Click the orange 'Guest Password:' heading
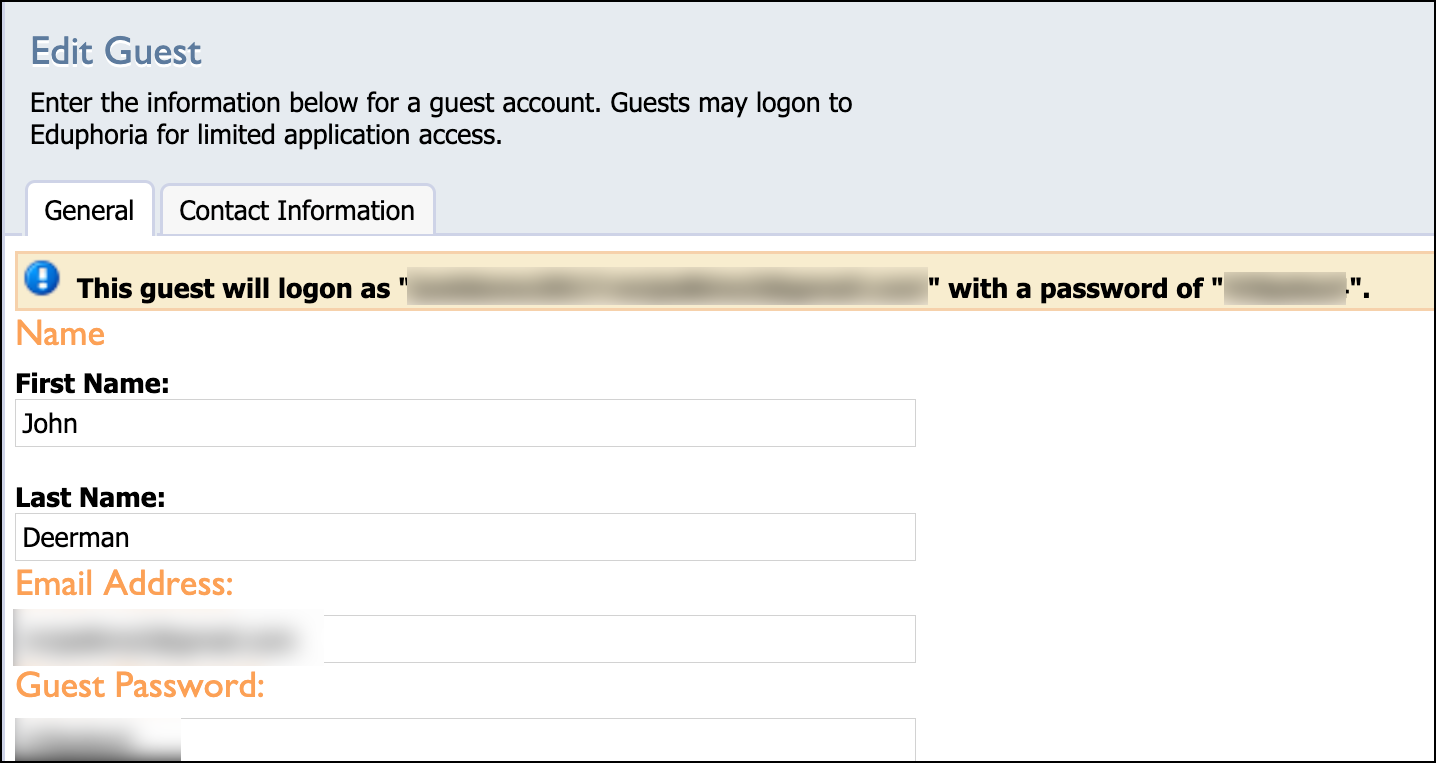 pos(140,686)
